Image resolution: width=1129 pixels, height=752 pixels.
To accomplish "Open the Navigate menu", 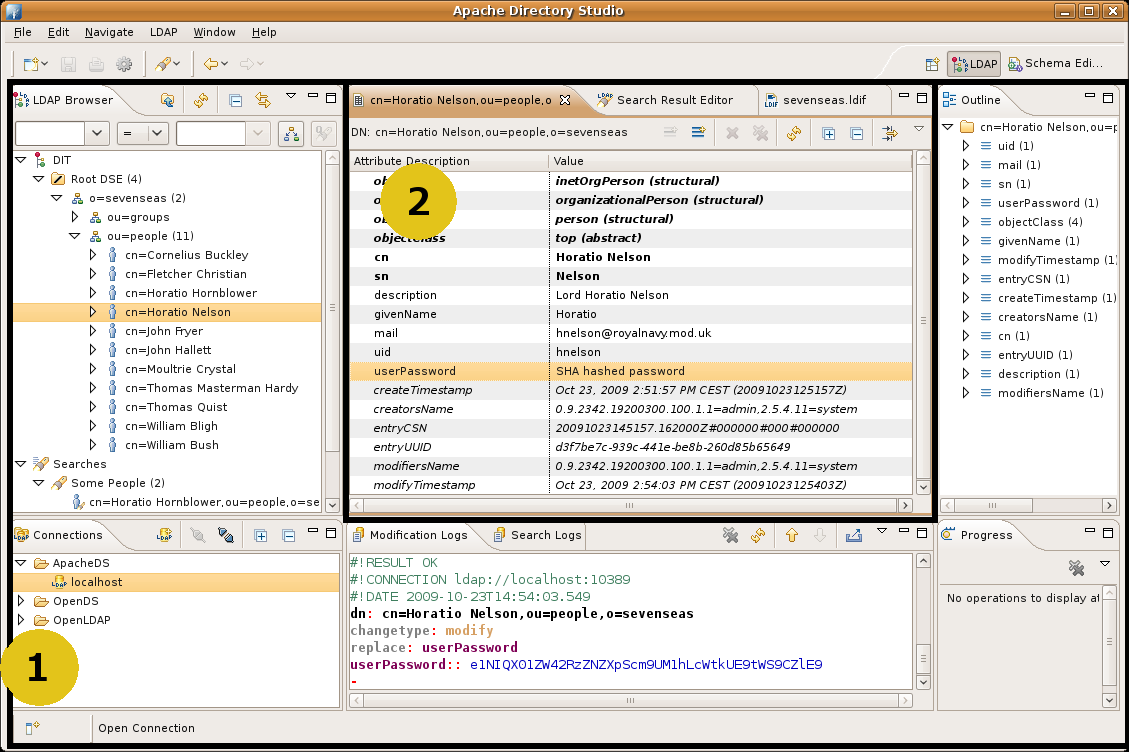I will coord(109,32).
